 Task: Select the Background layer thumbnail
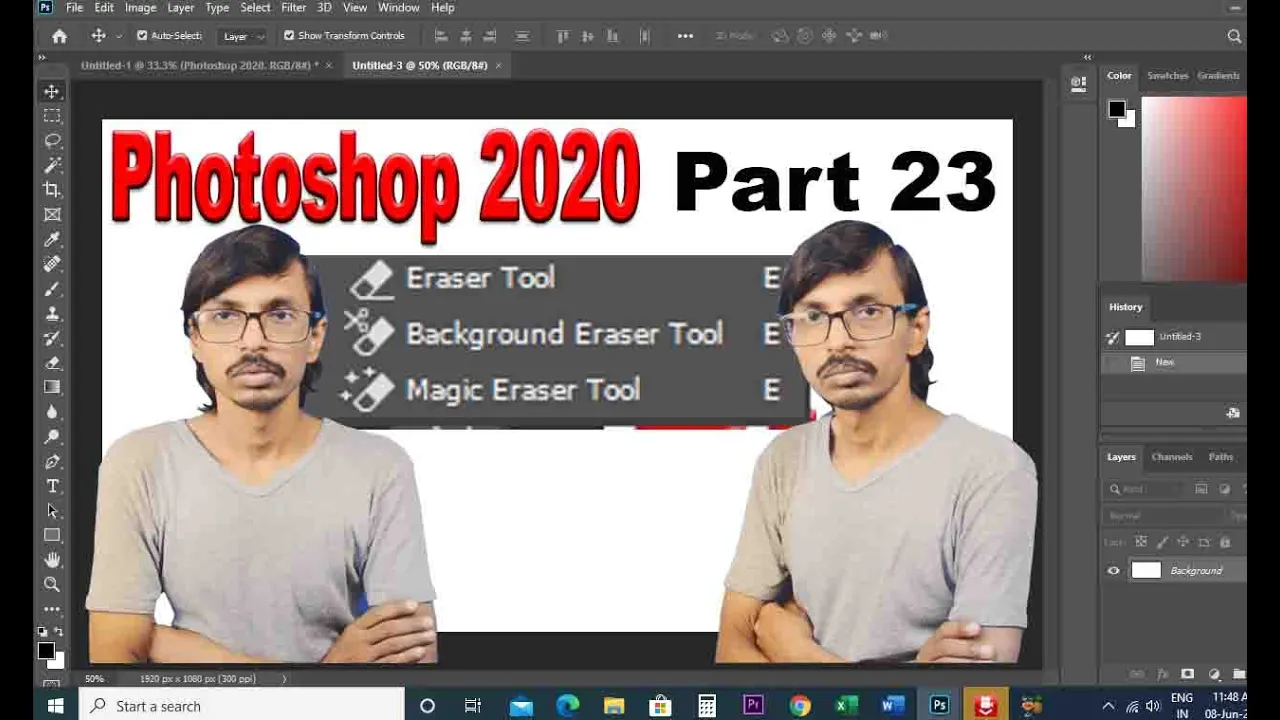pyautogui.click(x=1146, y=571)
